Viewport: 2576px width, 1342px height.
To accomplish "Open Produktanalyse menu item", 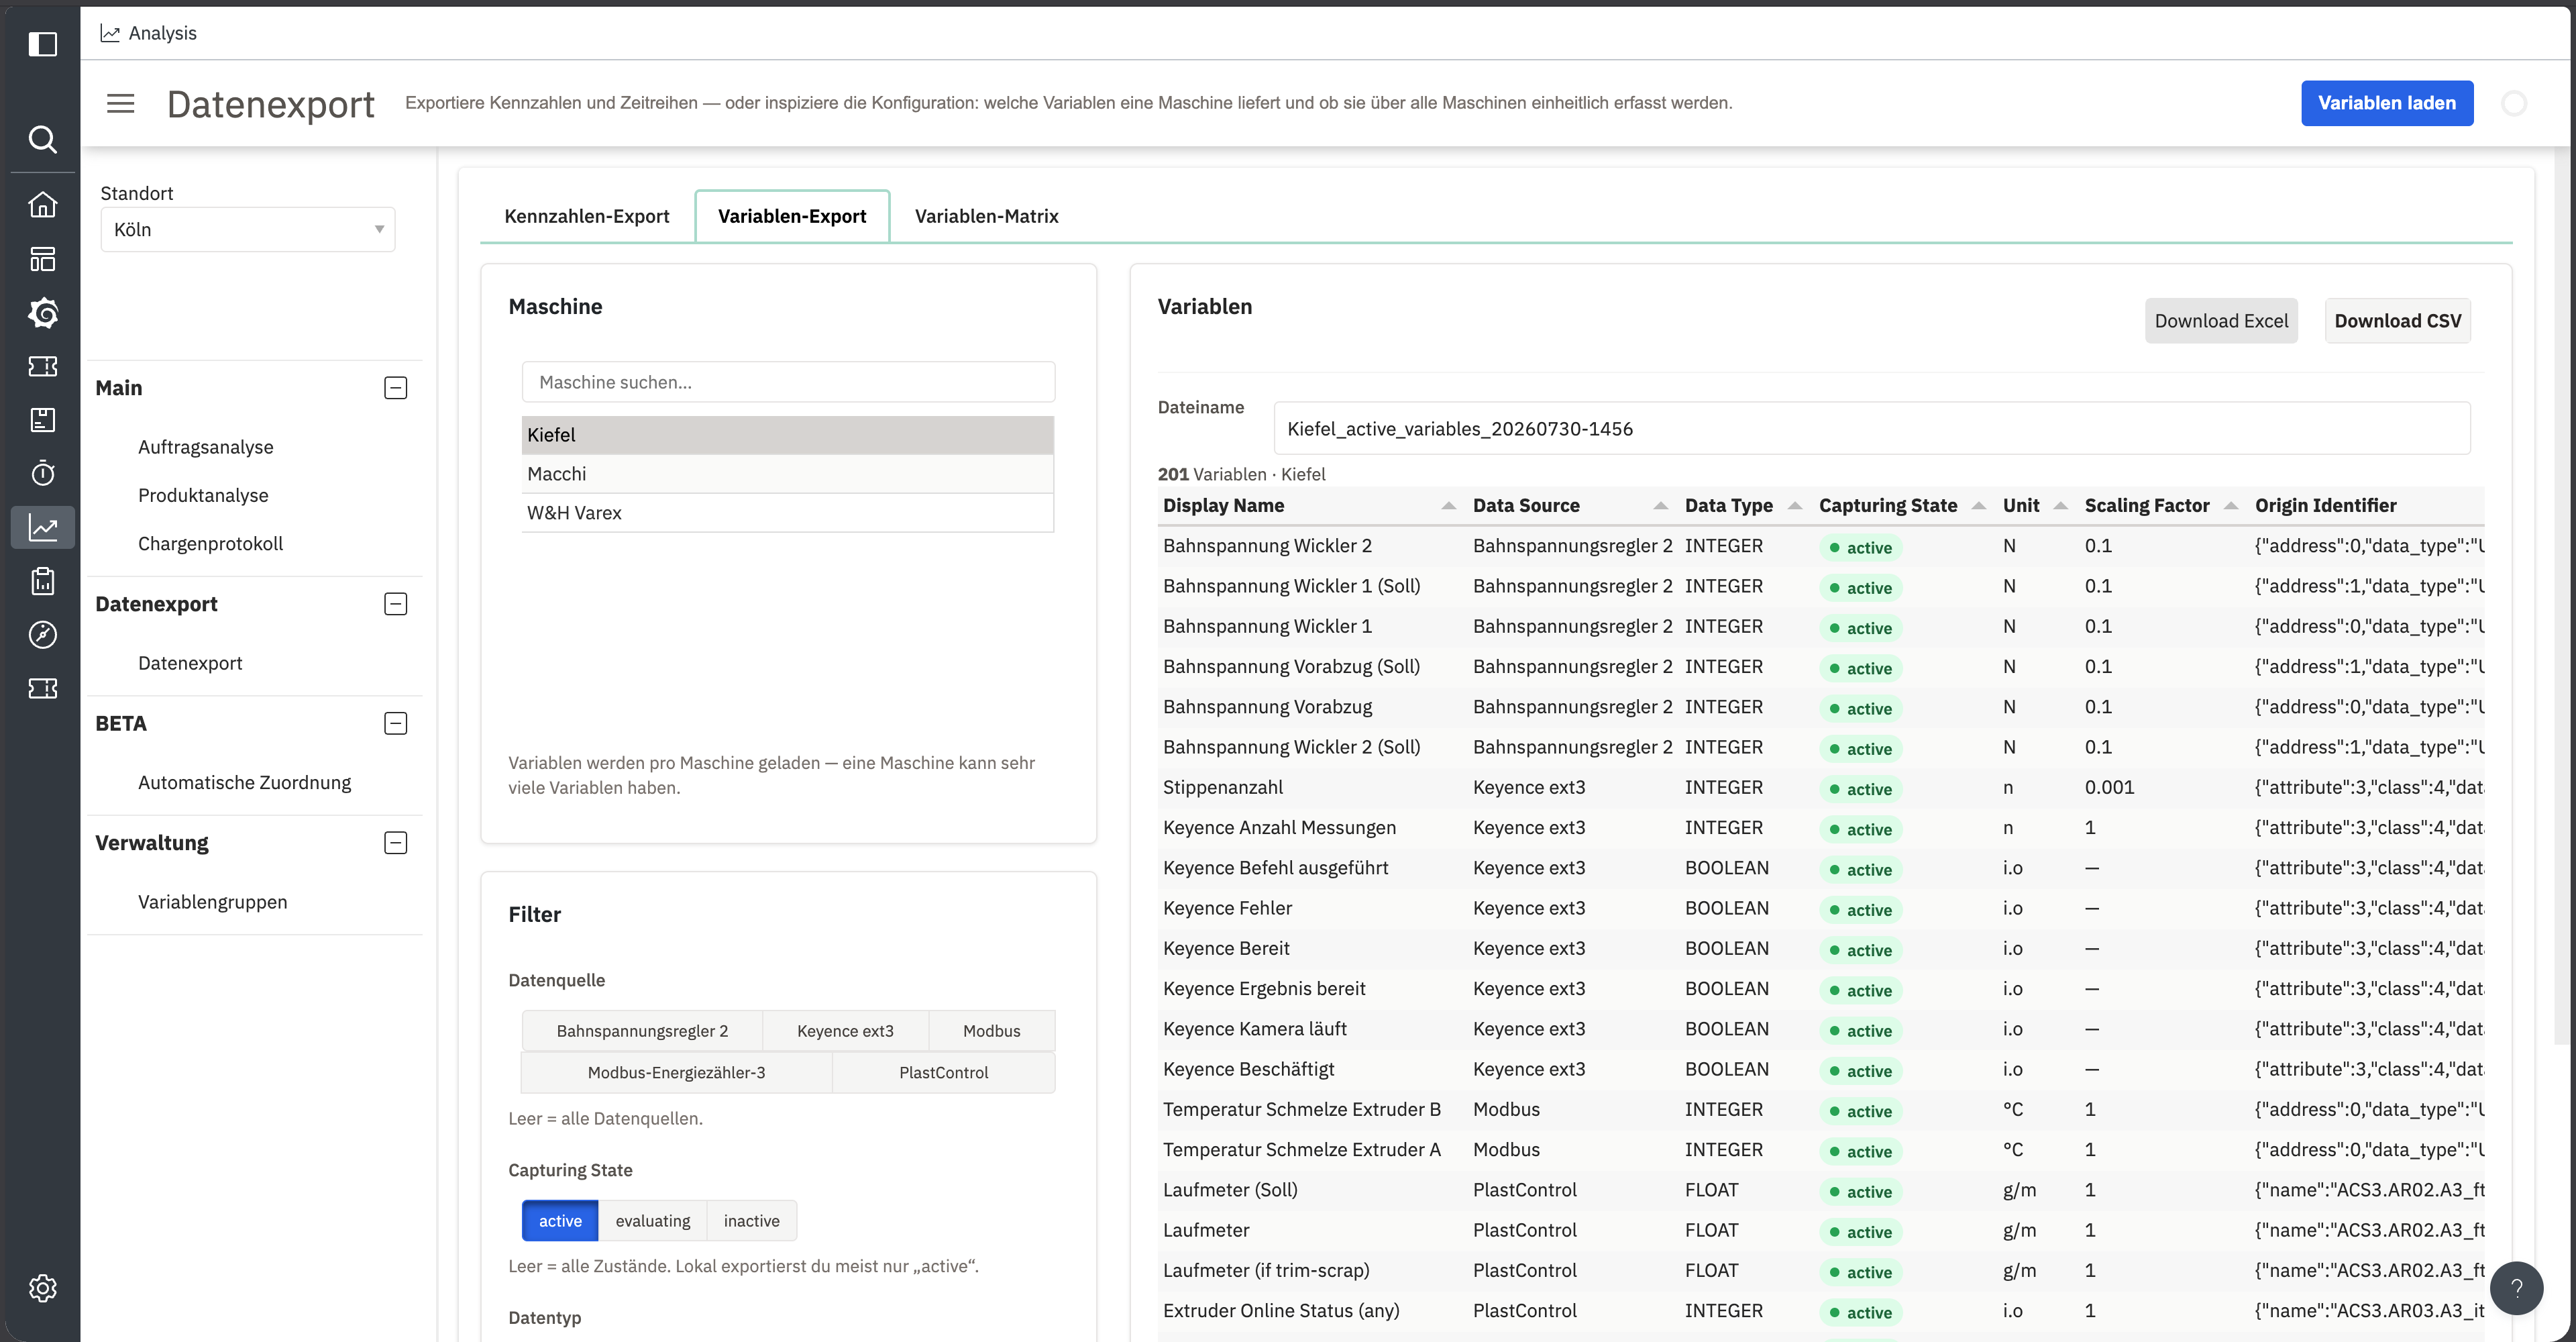I will pos(203,495).
